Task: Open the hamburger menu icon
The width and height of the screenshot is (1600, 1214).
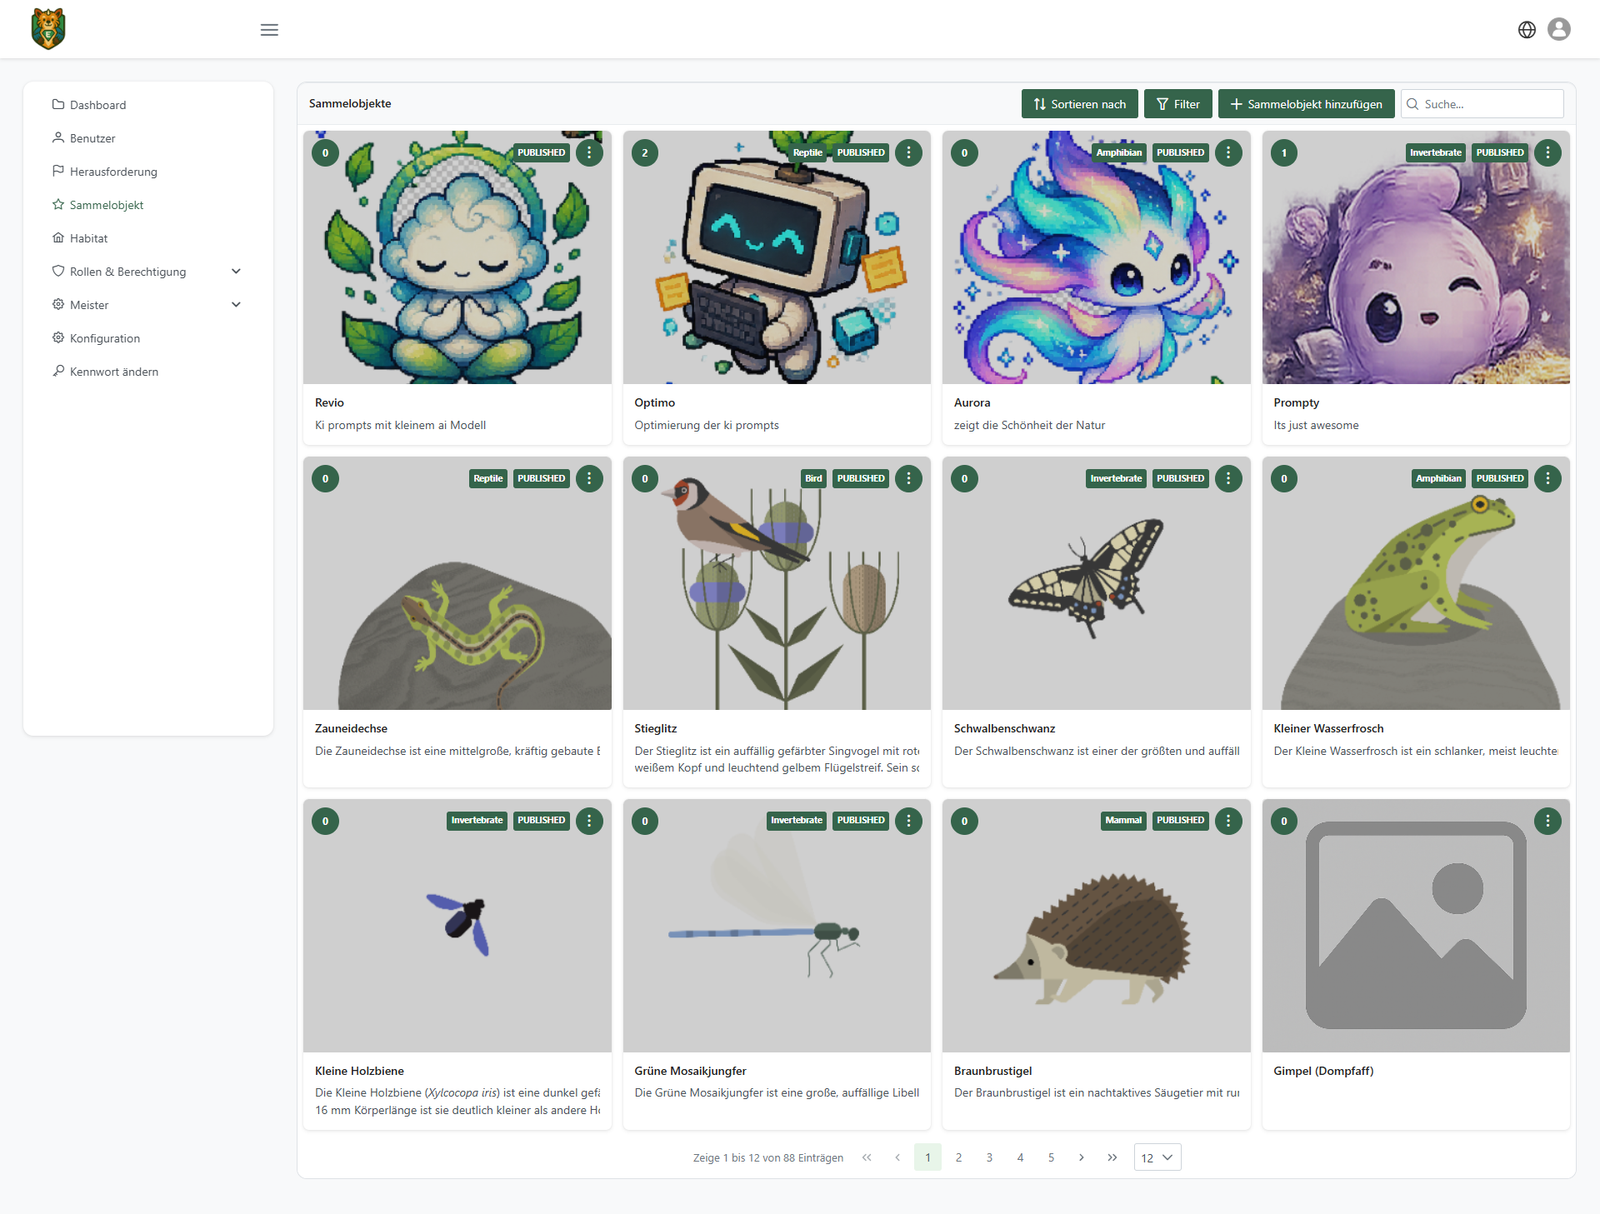Action: 269,30
